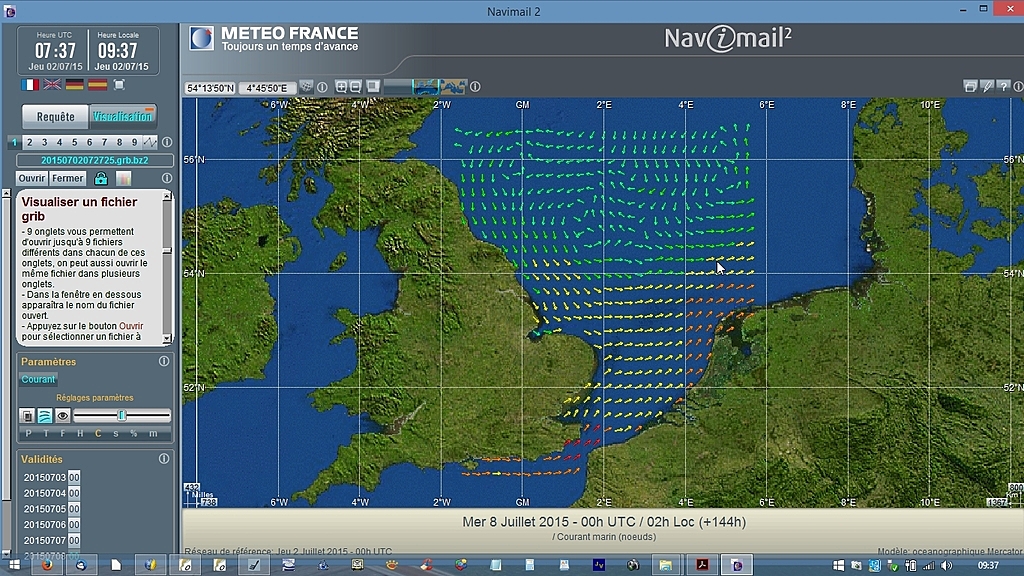The image size is (1024, 576).
Task: Open info for the Paramètres panel
Action: [x=164, y=361]
